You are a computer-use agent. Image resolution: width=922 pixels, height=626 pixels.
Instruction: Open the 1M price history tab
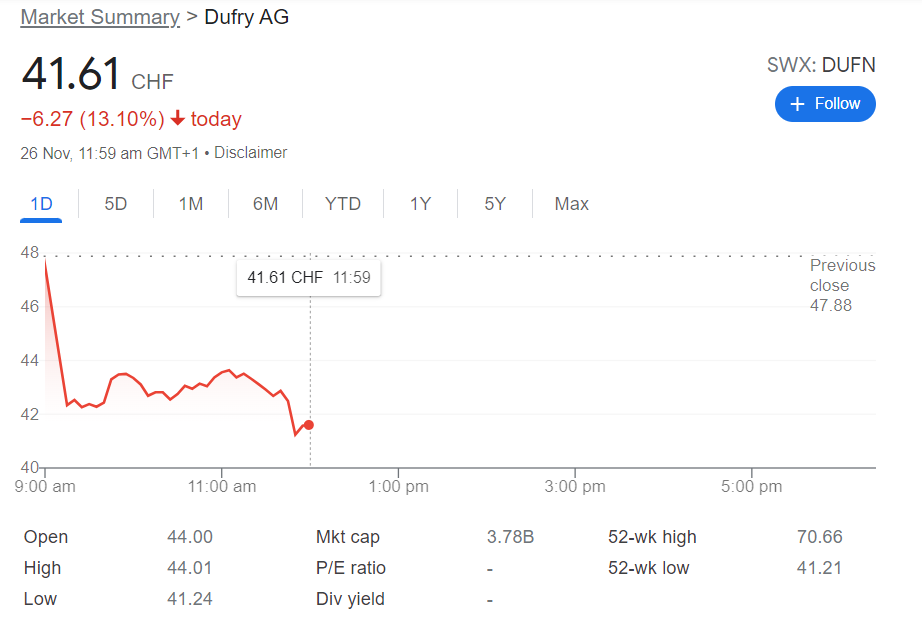(190, 203)
